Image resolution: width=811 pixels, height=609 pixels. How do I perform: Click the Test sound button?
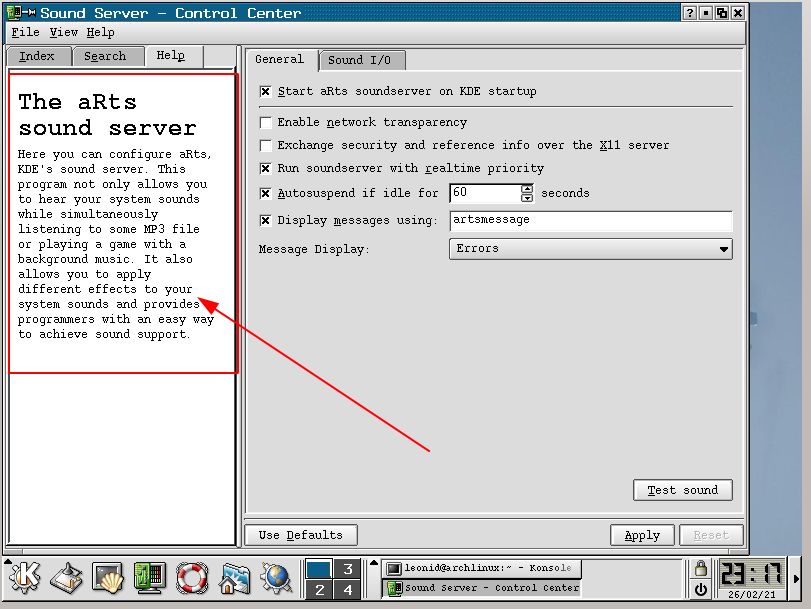(683, 490)
